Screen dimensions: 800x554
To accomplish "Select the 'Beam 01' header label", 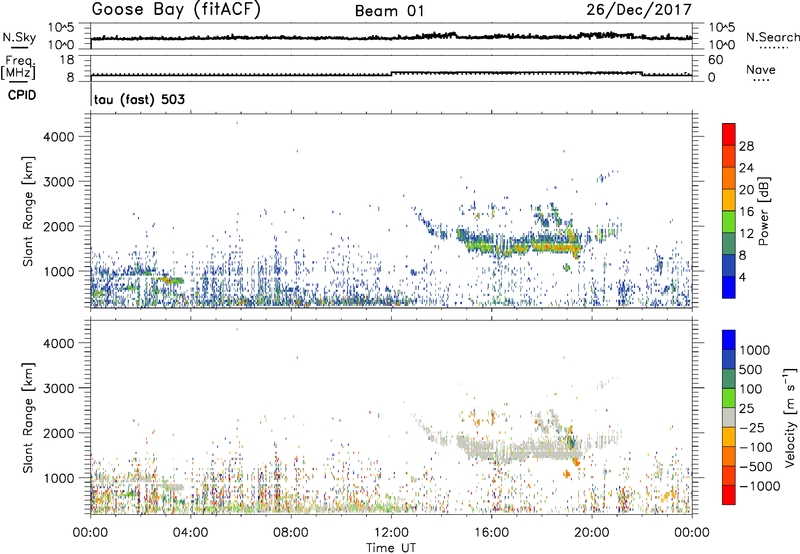I will pyautogui.click(x=390, y=11).
